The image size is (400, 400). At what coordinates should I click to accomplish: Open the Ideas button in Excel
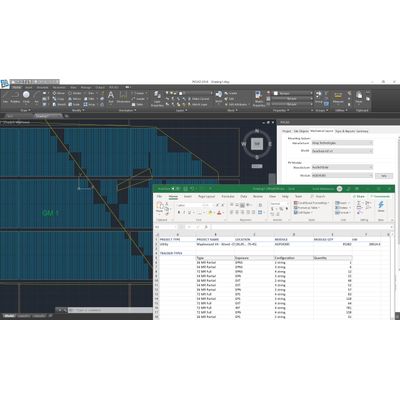tap(381, 206)
